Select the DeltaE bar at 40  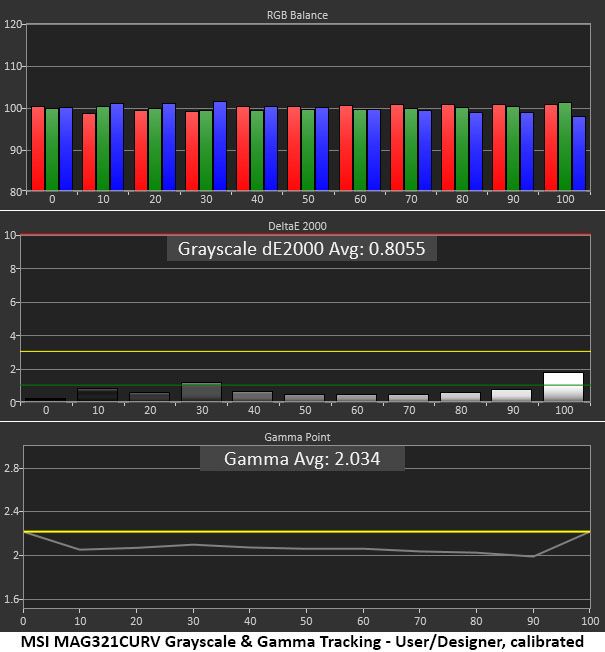pyautogui.click(x=253, y=396)
